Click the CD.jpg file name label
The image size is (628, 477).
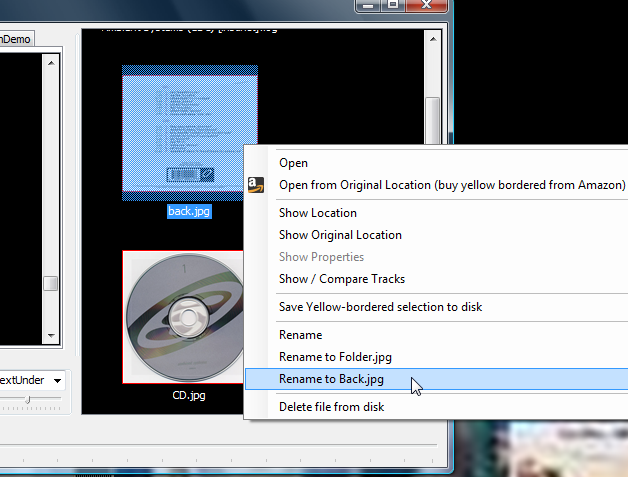189,395
